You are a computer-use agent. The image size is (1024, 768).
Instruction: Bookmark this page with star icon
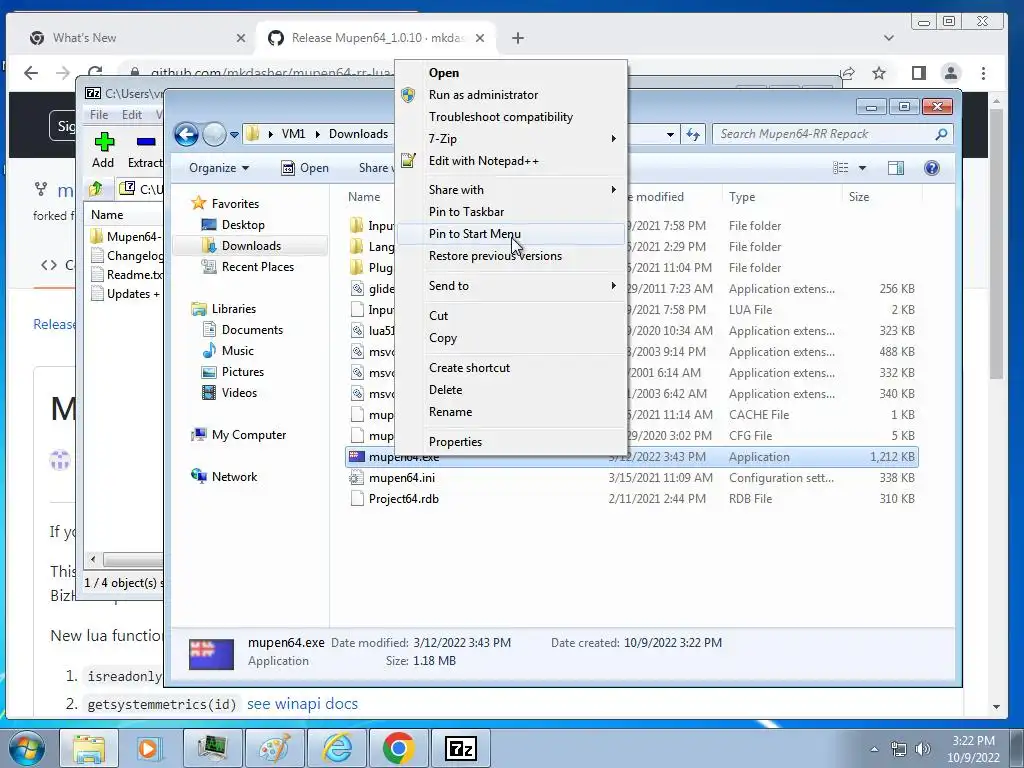[879, 73]
